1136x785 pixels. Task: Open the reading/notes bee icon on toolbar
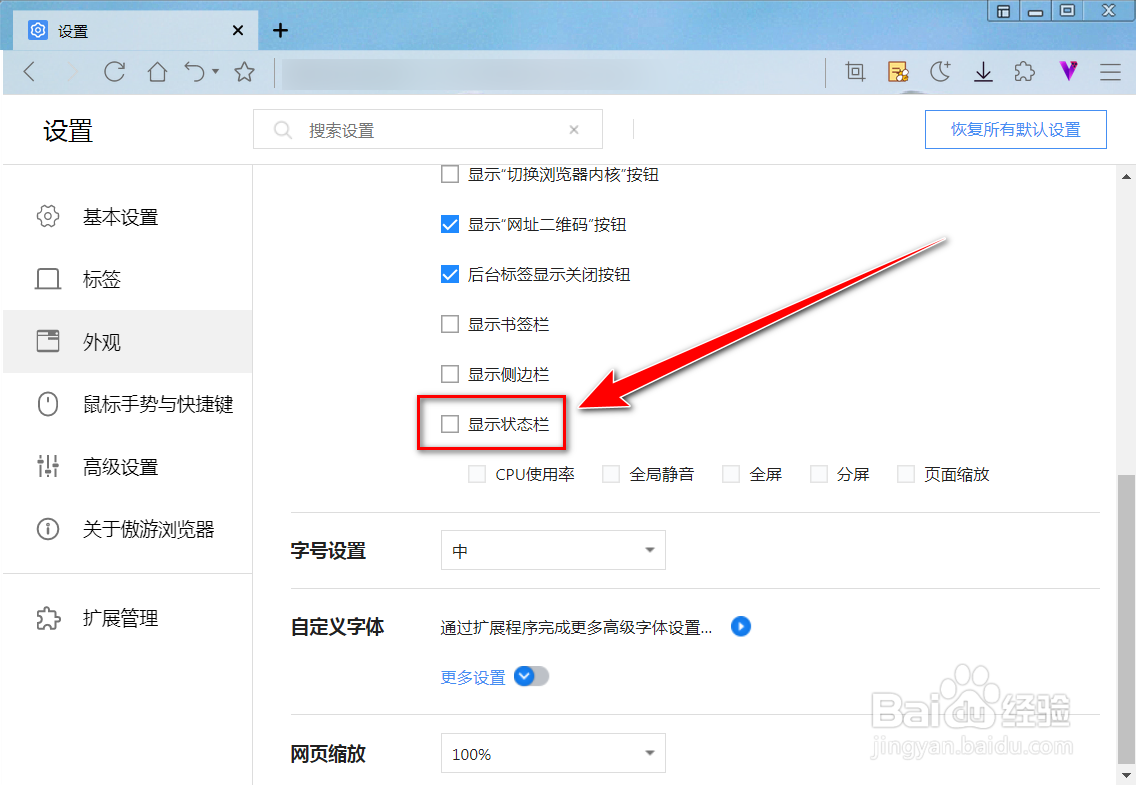point(898,71)
